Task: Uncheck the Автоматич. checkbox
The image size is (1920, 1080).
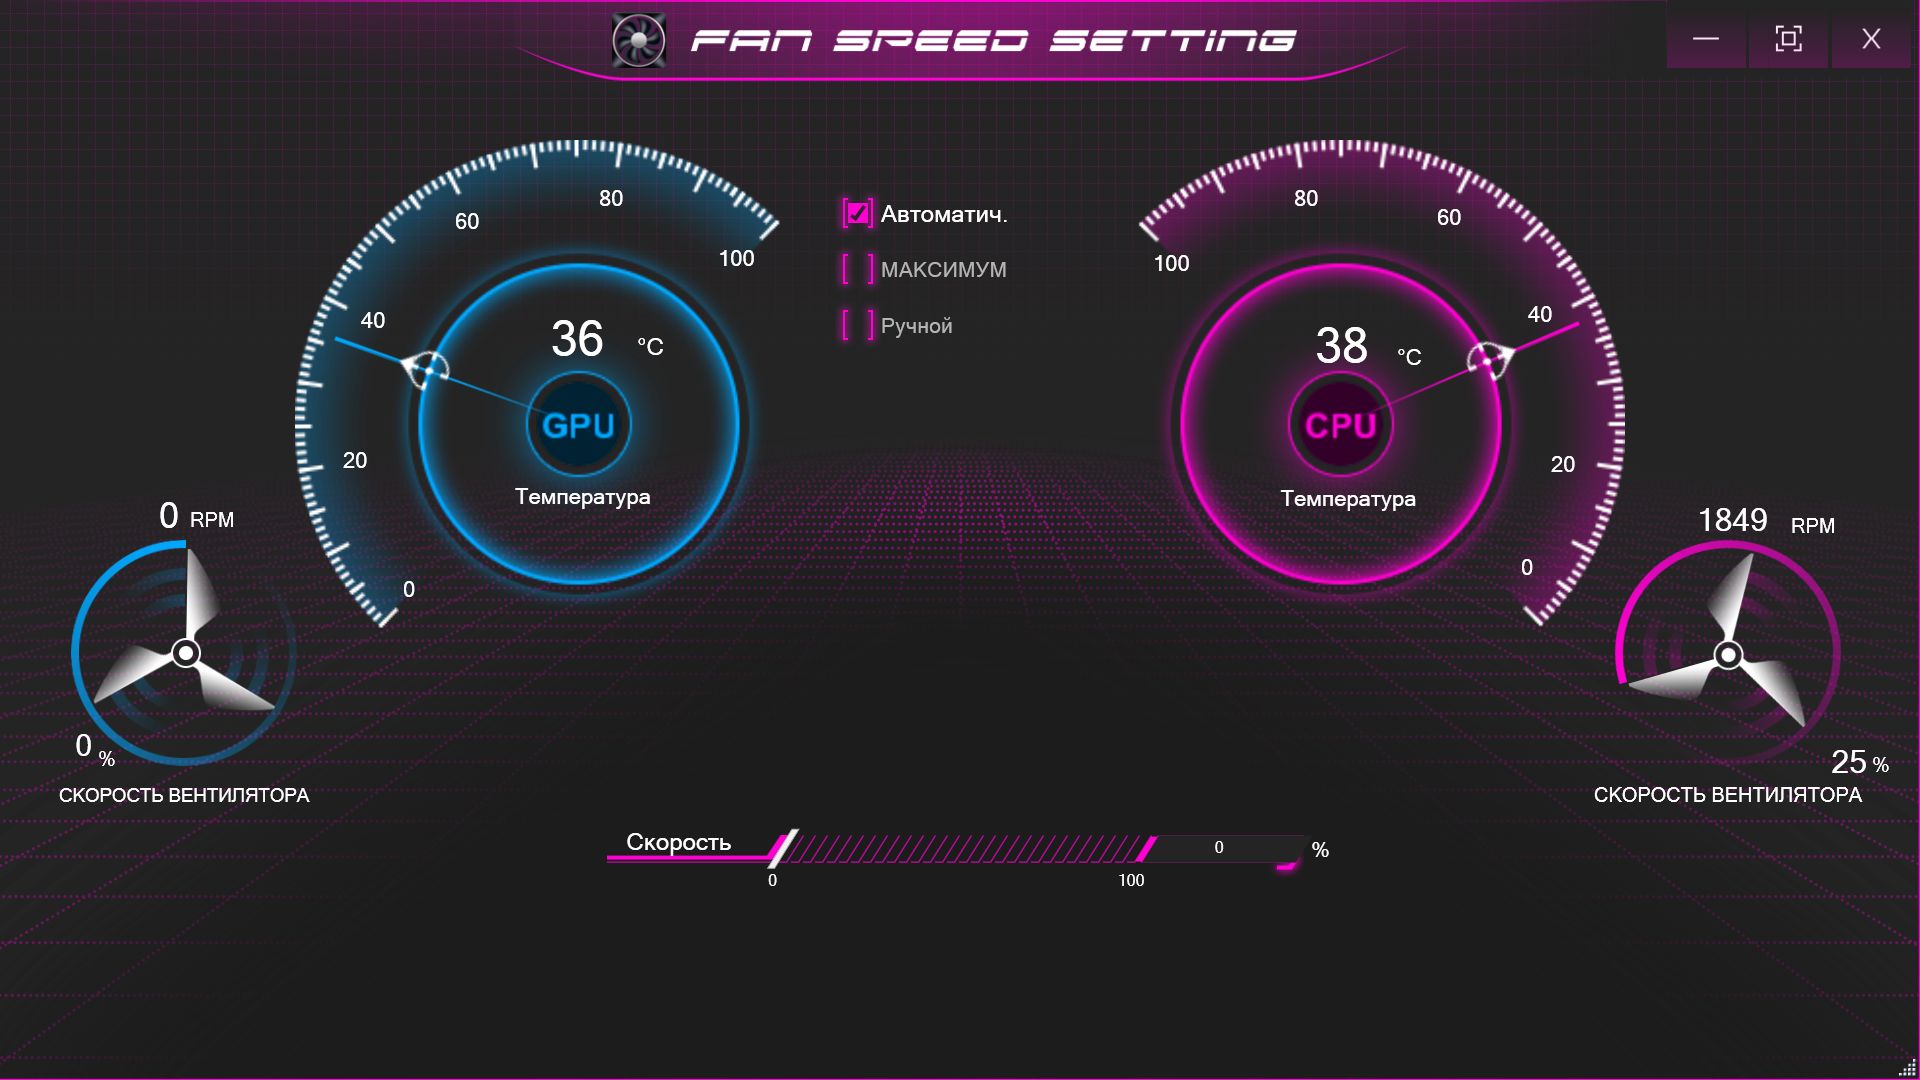Action: pyautogui.click(x=857, y=213)
